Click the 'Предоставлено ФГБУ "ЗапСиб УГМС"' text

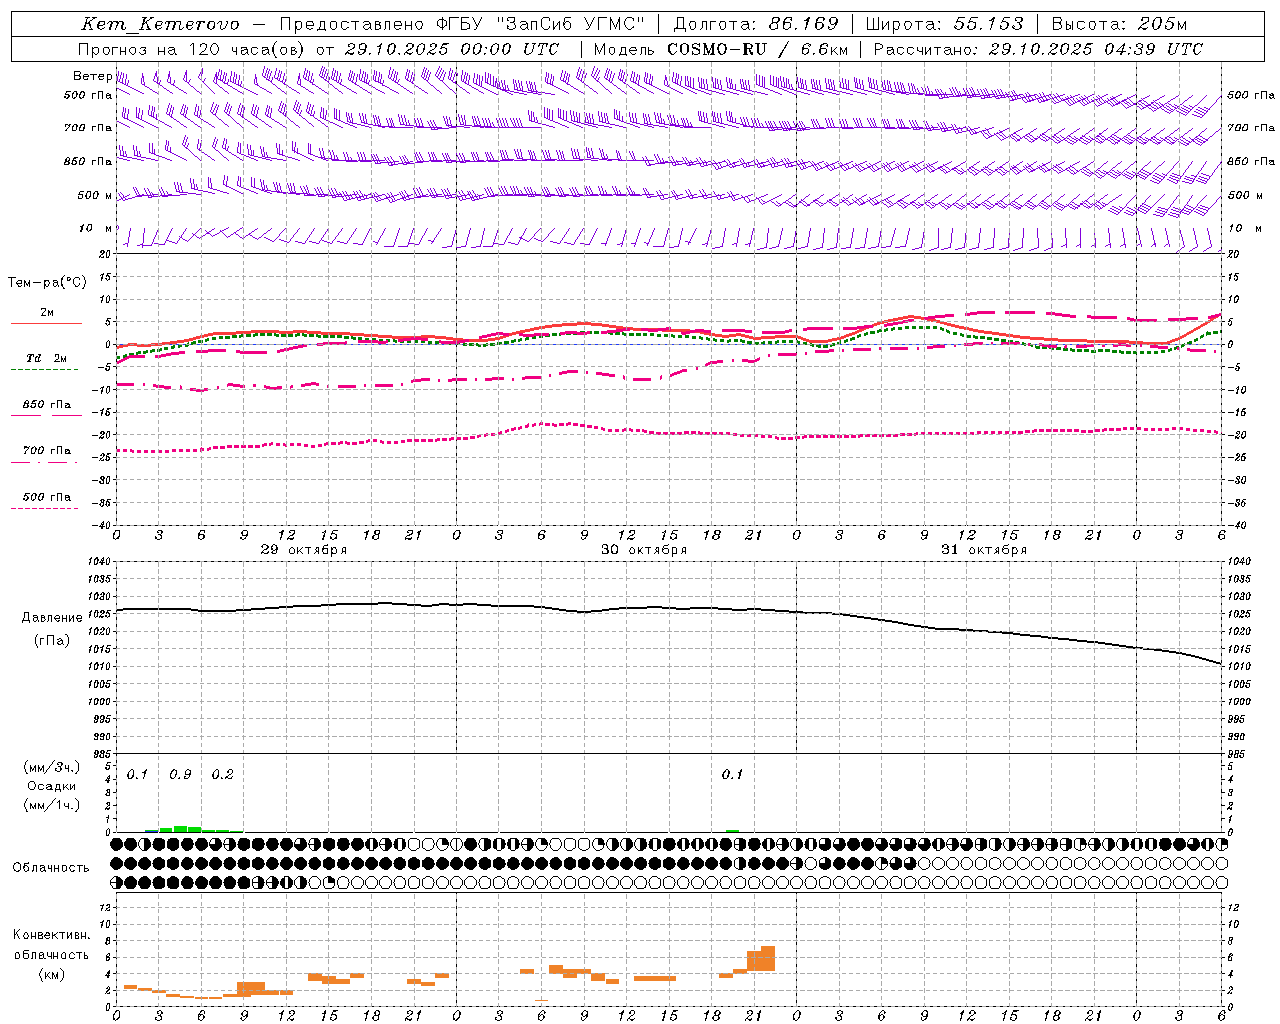[x=462, y=24]
